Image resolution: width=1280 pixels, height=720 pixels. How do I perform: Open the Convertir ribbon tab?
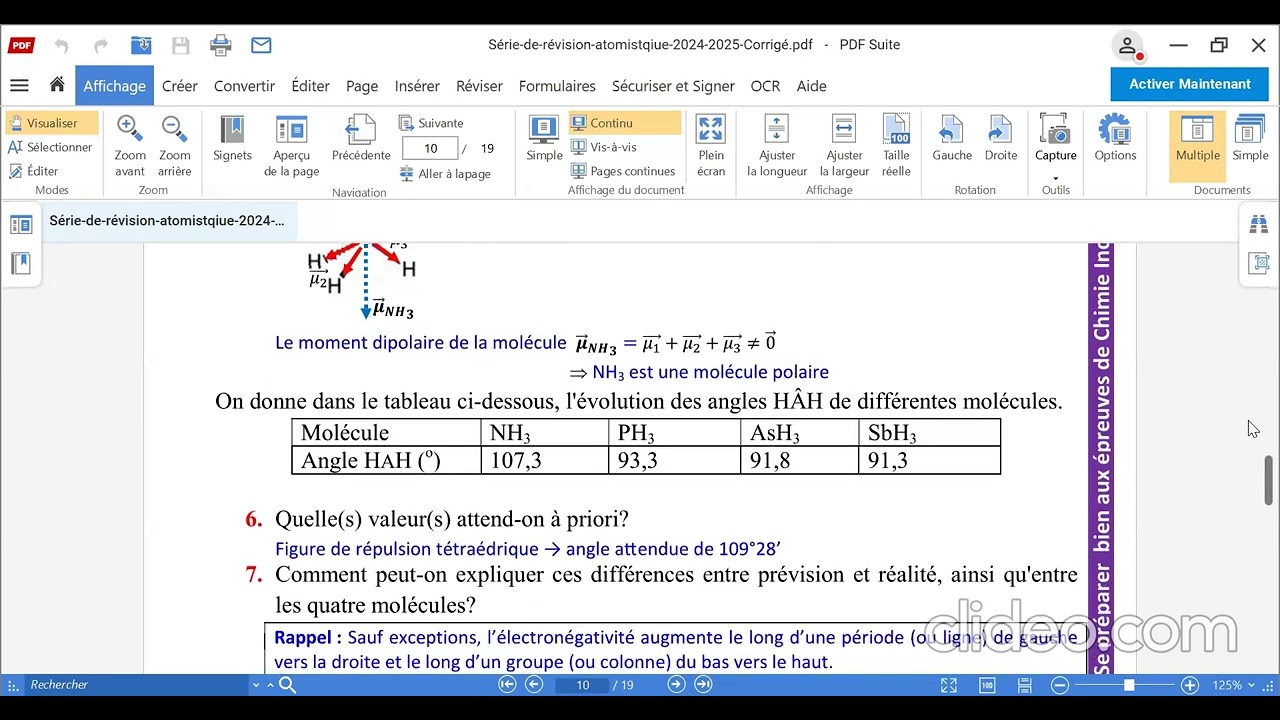[244, 86]
